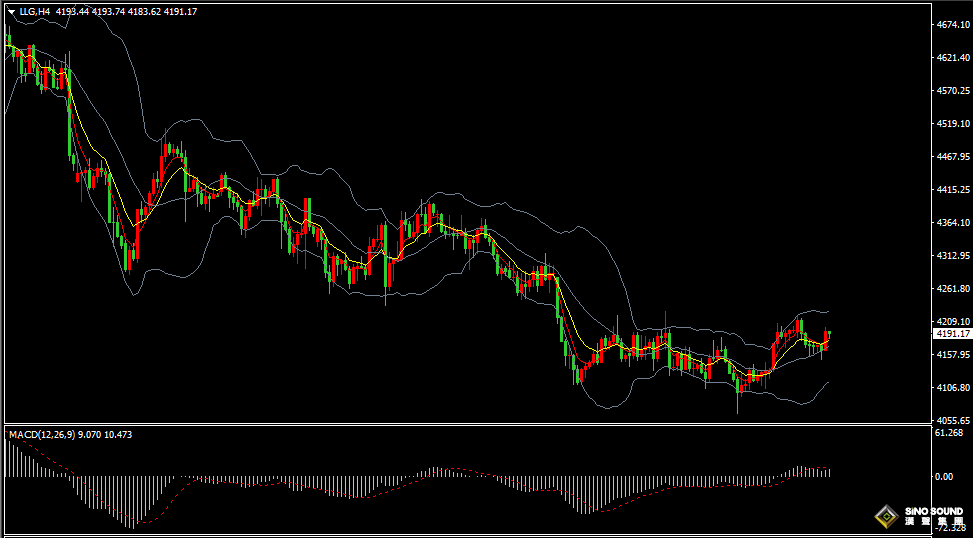The image size is (973, 538).
Task: Click the 4209.10 price axis label
Action: tap(954, 321)
